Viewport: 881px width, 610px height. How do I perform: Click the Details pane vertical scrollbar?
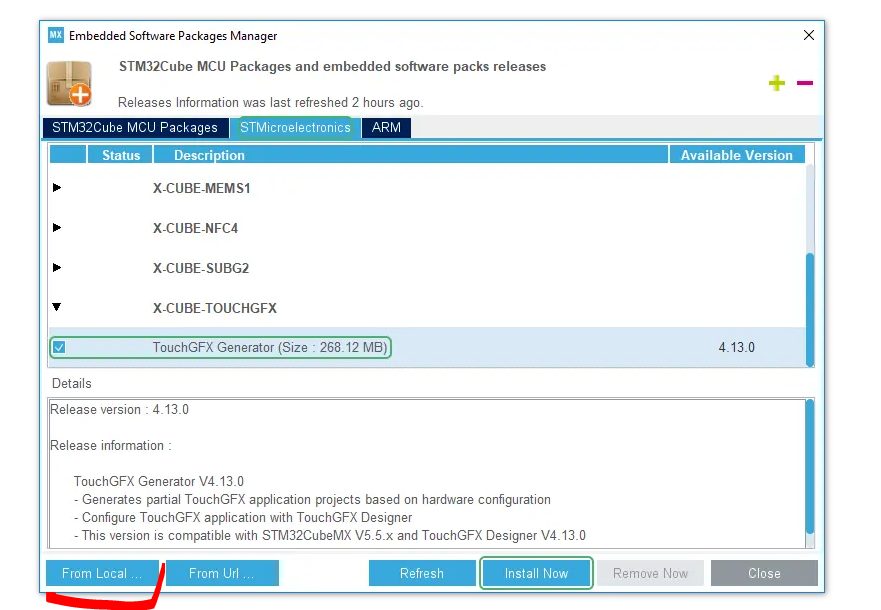pos(810,466)
